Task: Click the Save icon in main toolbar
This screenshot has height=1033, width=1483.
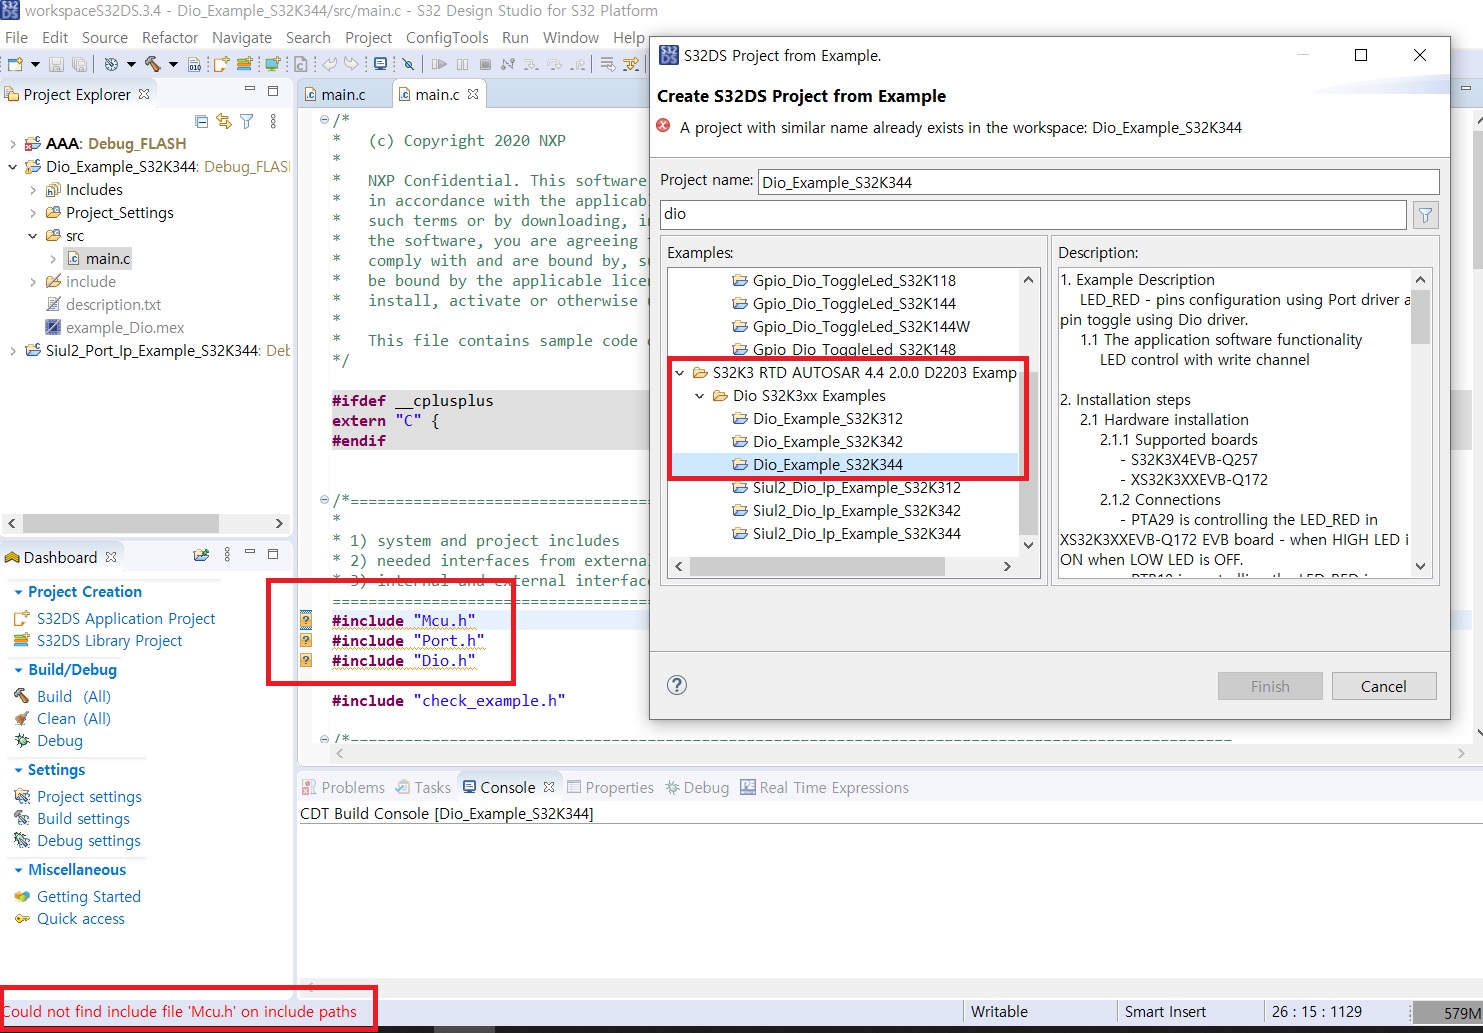Action: click(x=55, y=63)
